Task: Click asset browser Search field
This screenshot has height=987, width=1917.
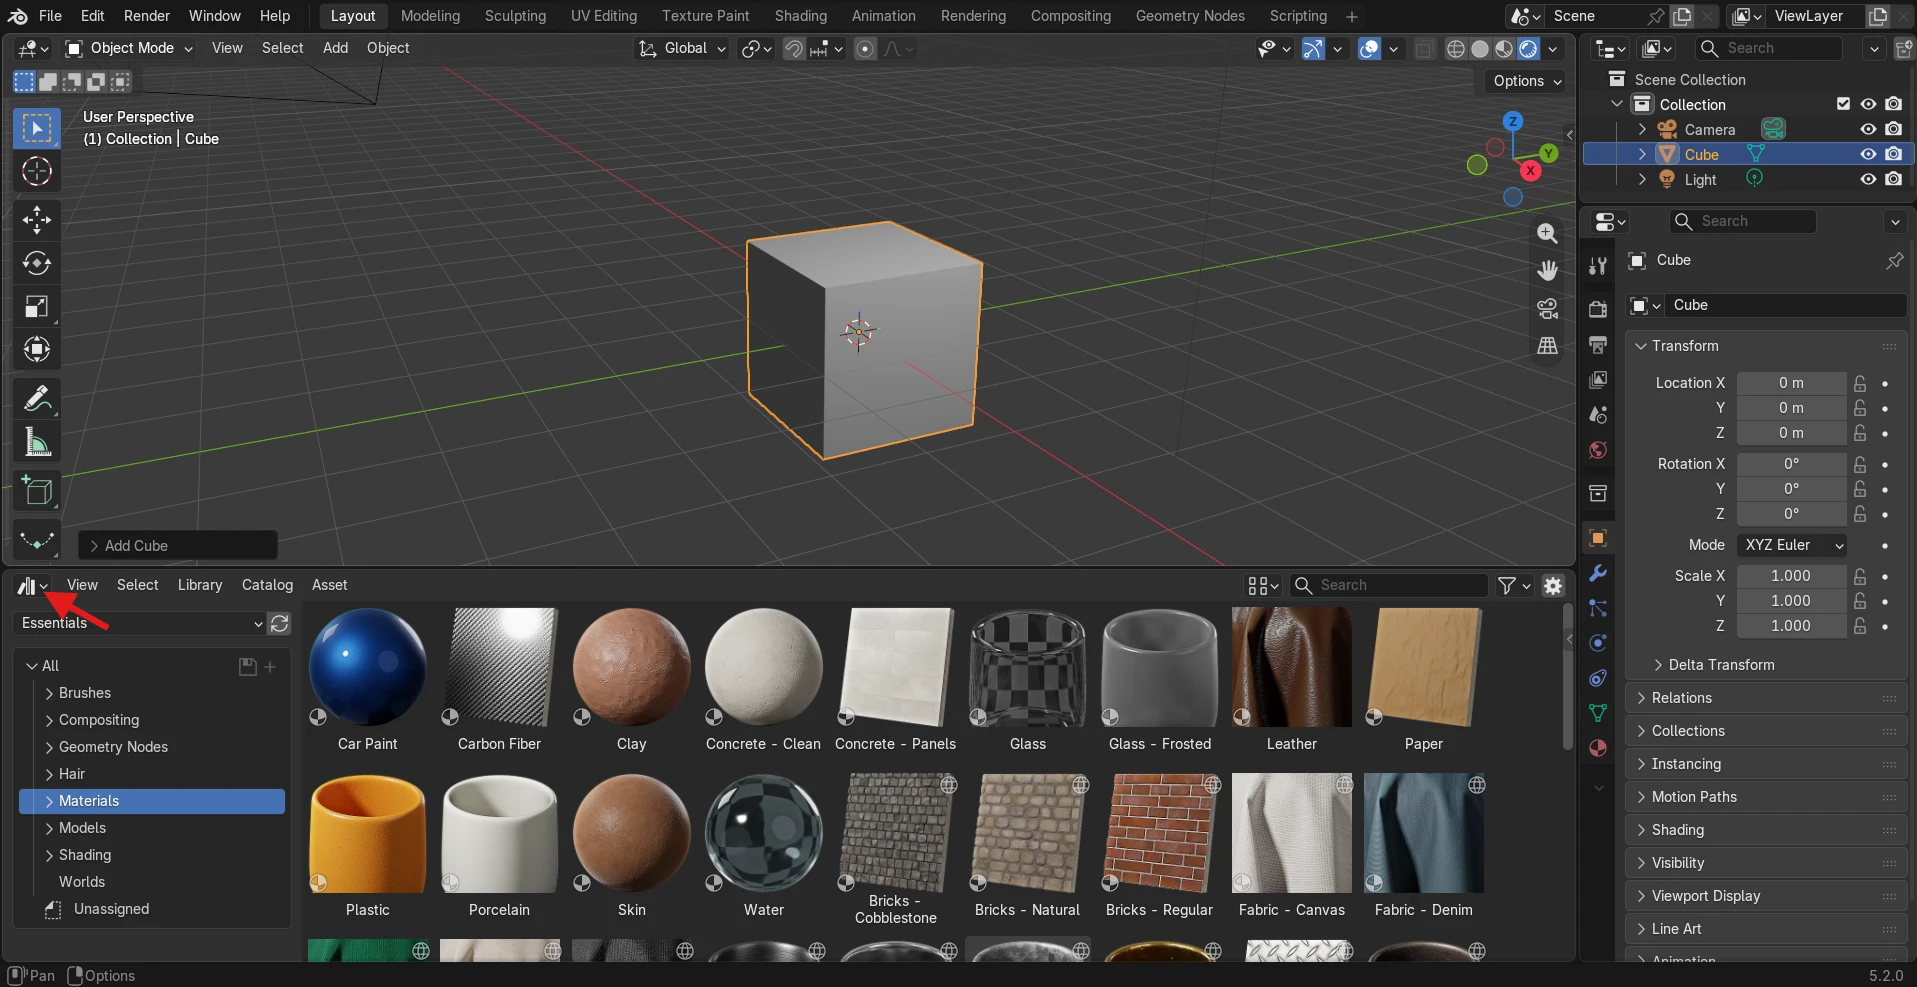Action: pyautogui.click(x=1390, y=585)
